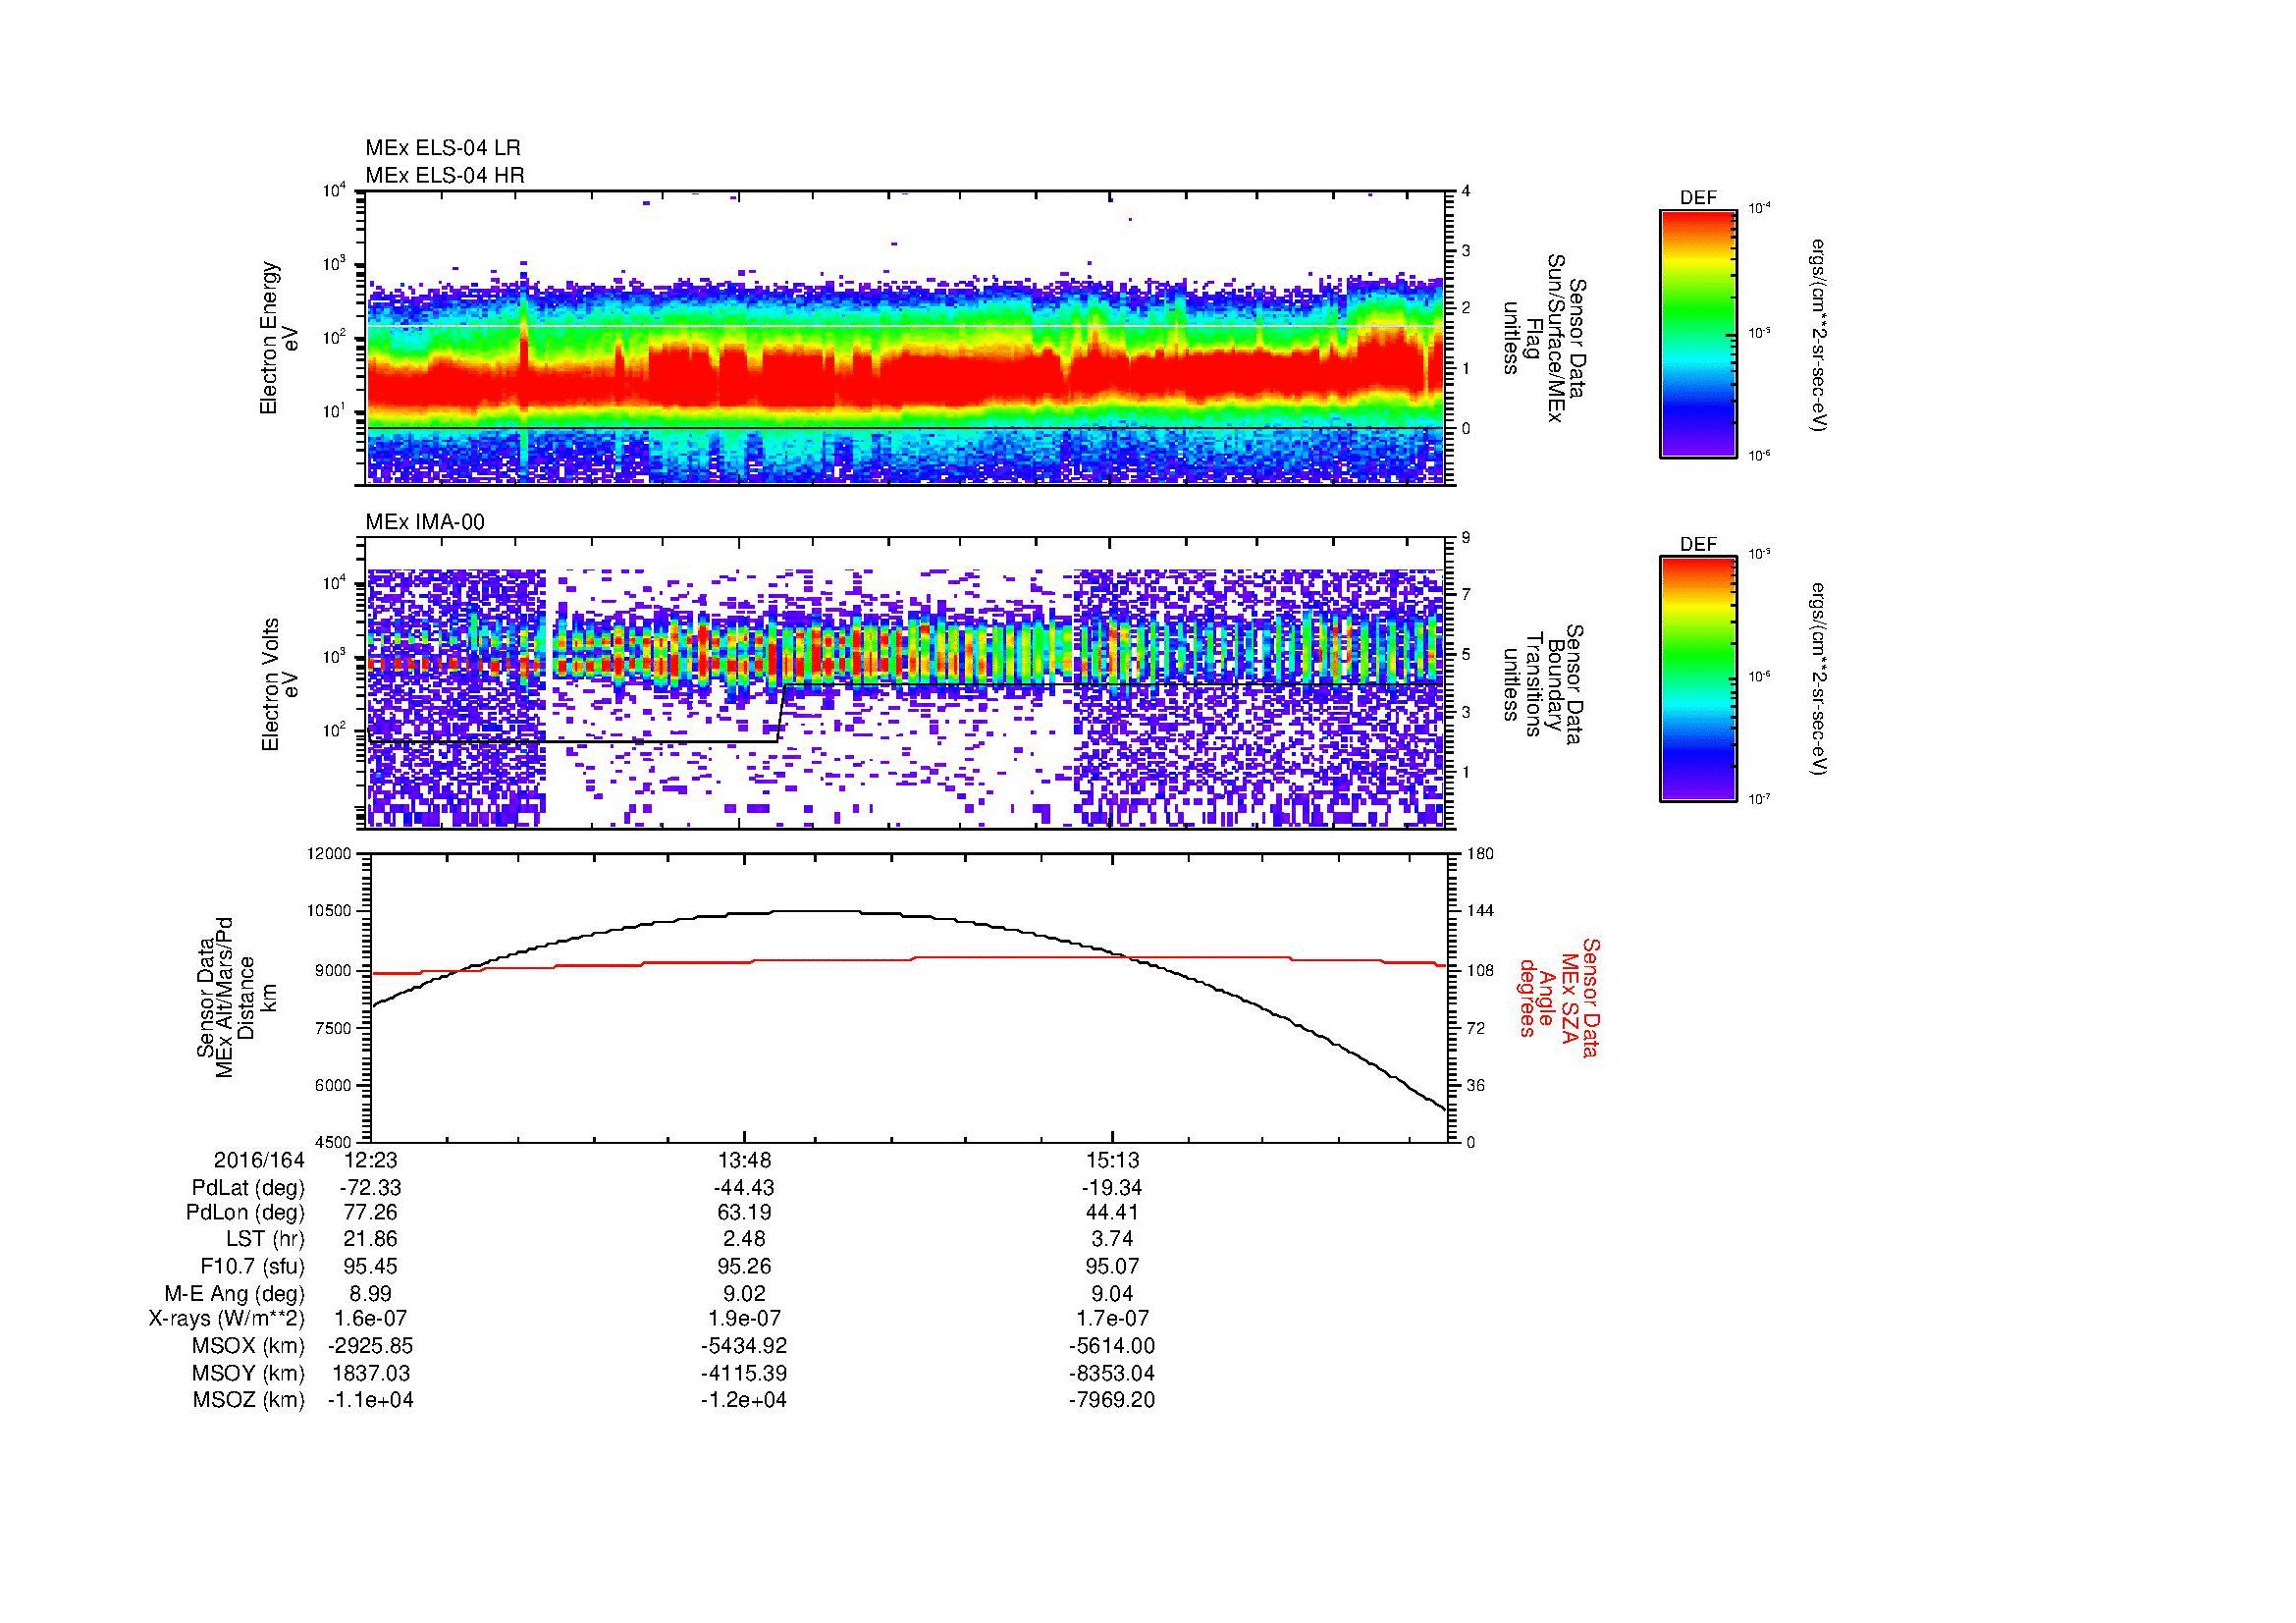Click the IMA ion spectrogram panel
The image size is (2296, 1623).
906,682
